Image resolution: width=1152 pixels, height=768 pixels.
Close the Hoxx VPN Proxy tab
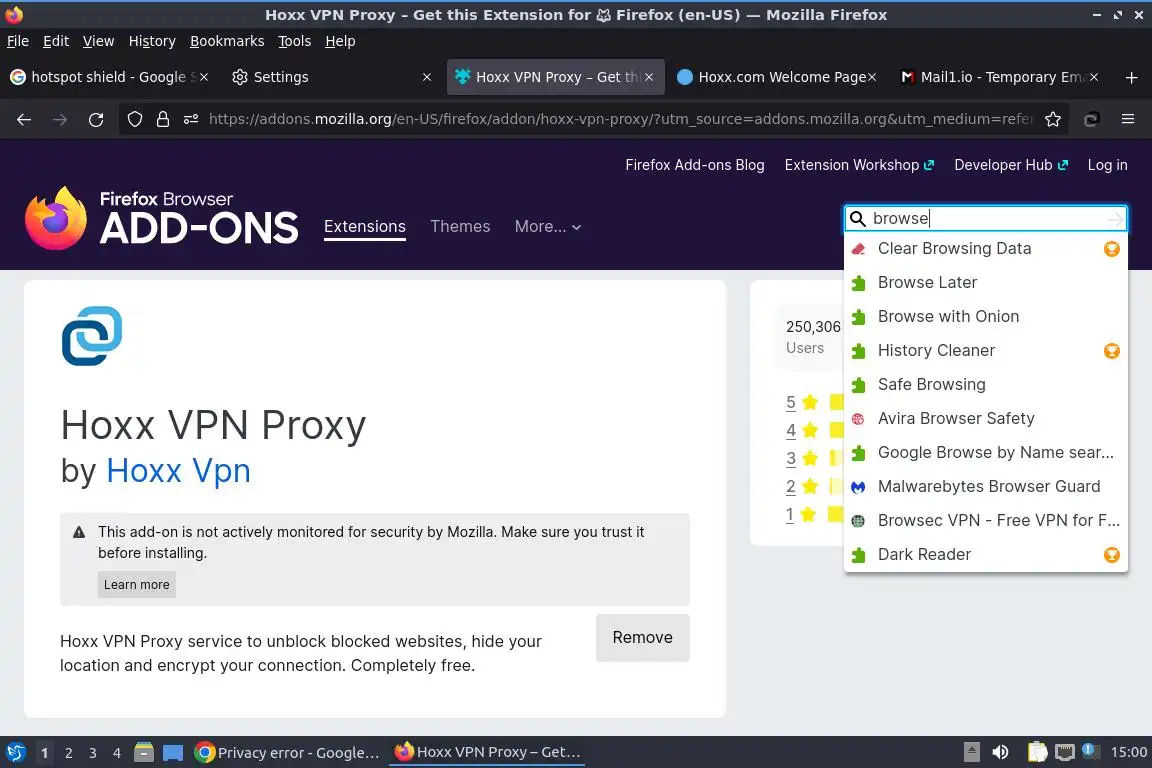[x=649, y=77]
